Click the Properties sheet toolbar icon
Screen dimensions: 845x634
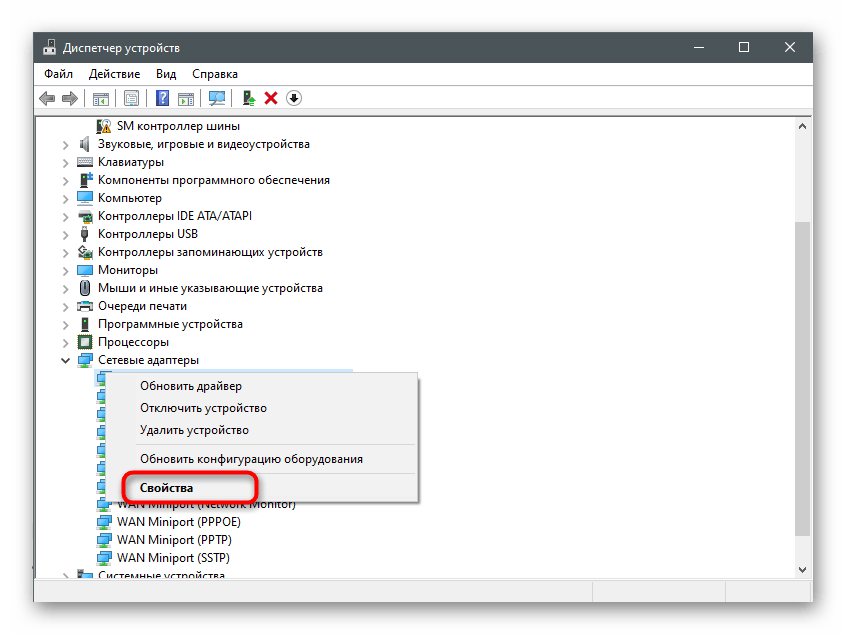[x=131, y=98]
